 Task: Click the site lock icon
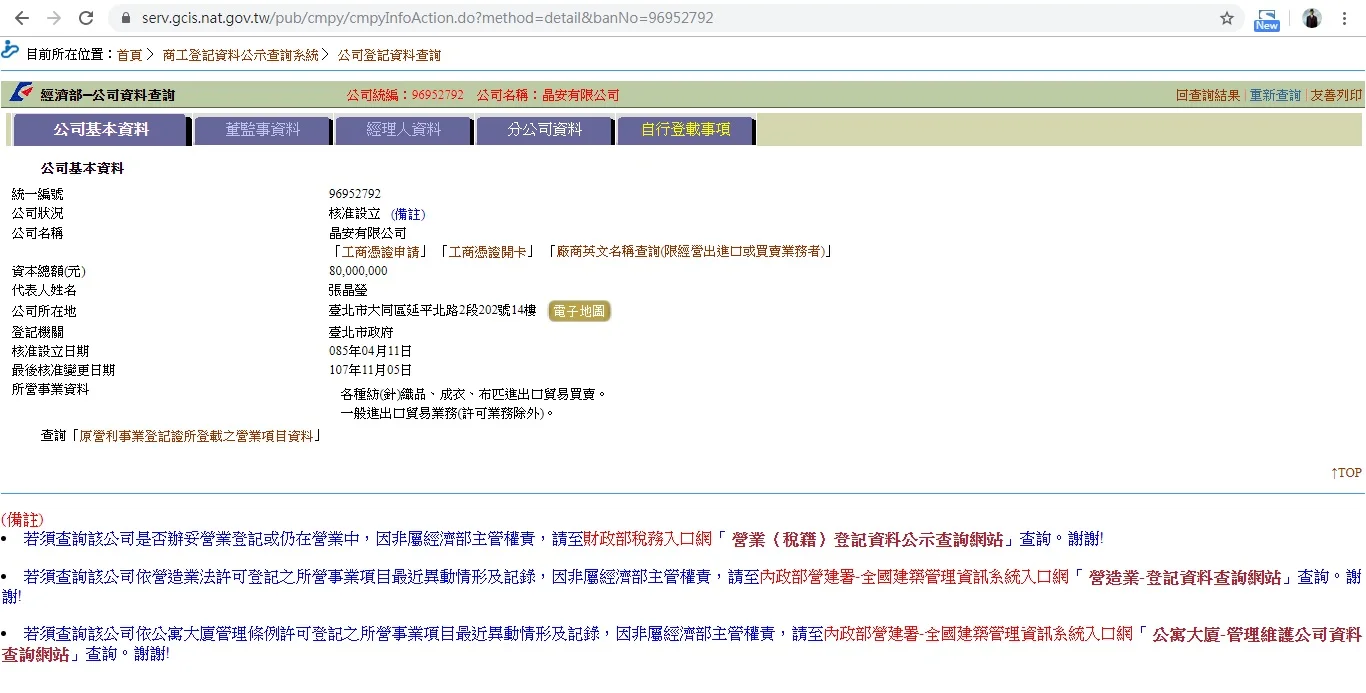point(125,18)
